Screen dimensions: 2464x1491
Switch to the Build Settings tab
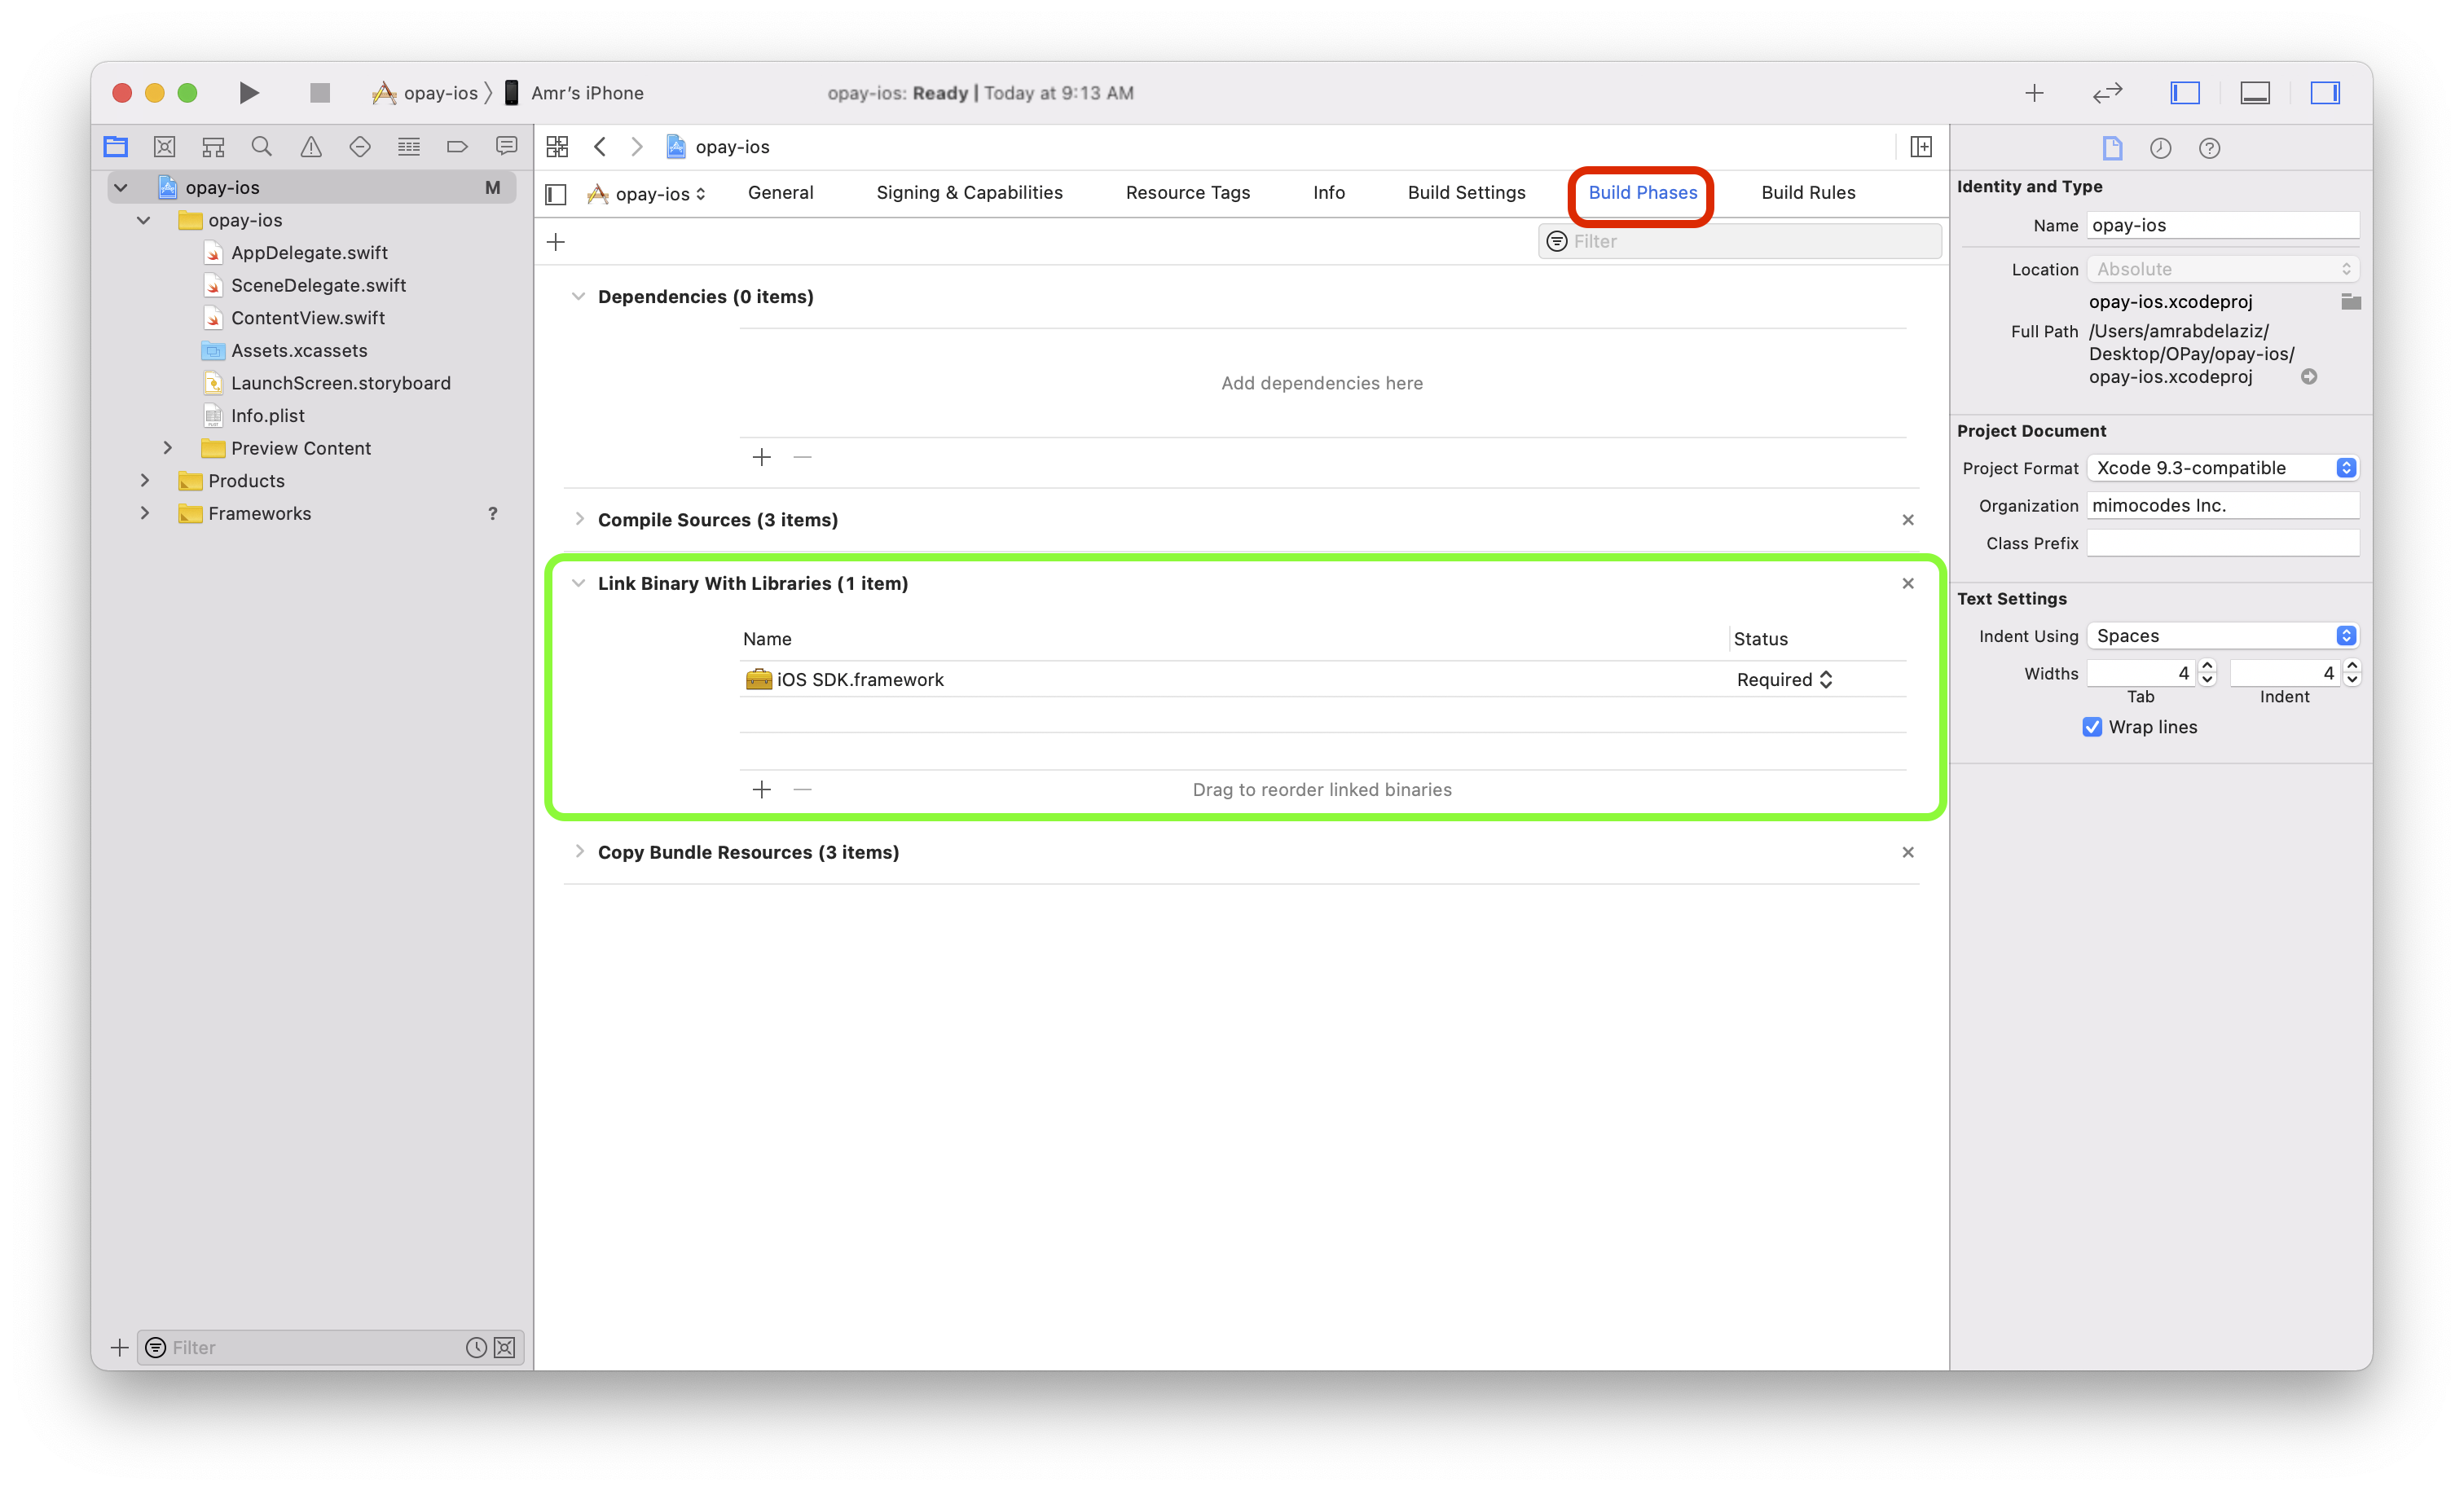point(1466,193)
